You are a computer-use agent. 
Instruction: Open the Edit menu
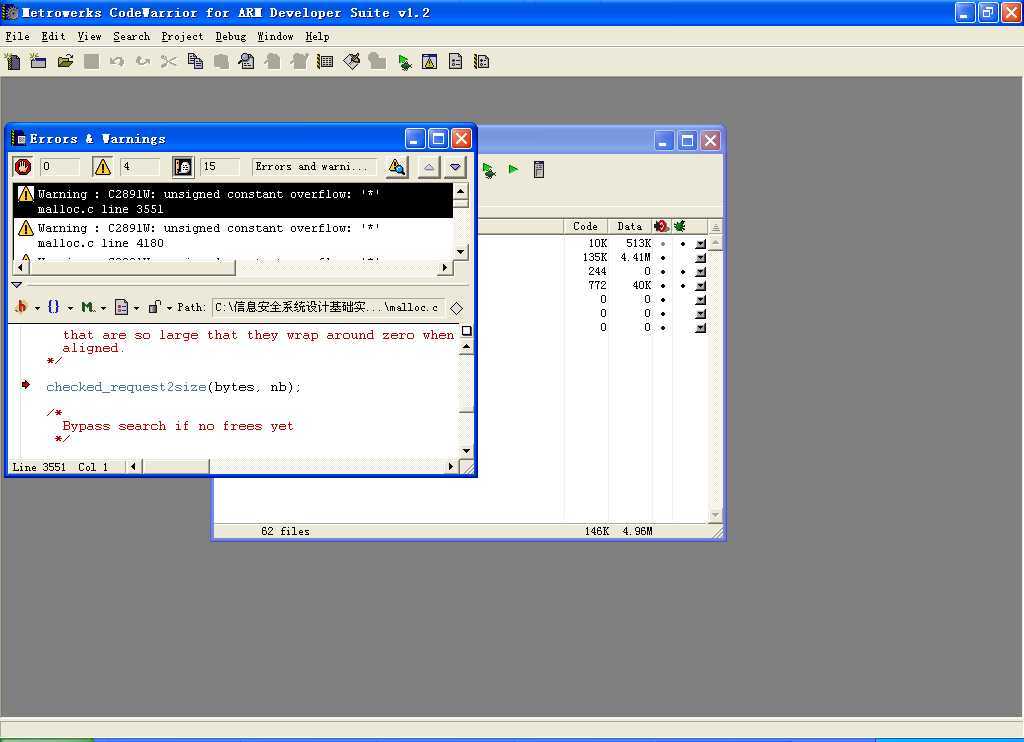click(x=53, y=37)
